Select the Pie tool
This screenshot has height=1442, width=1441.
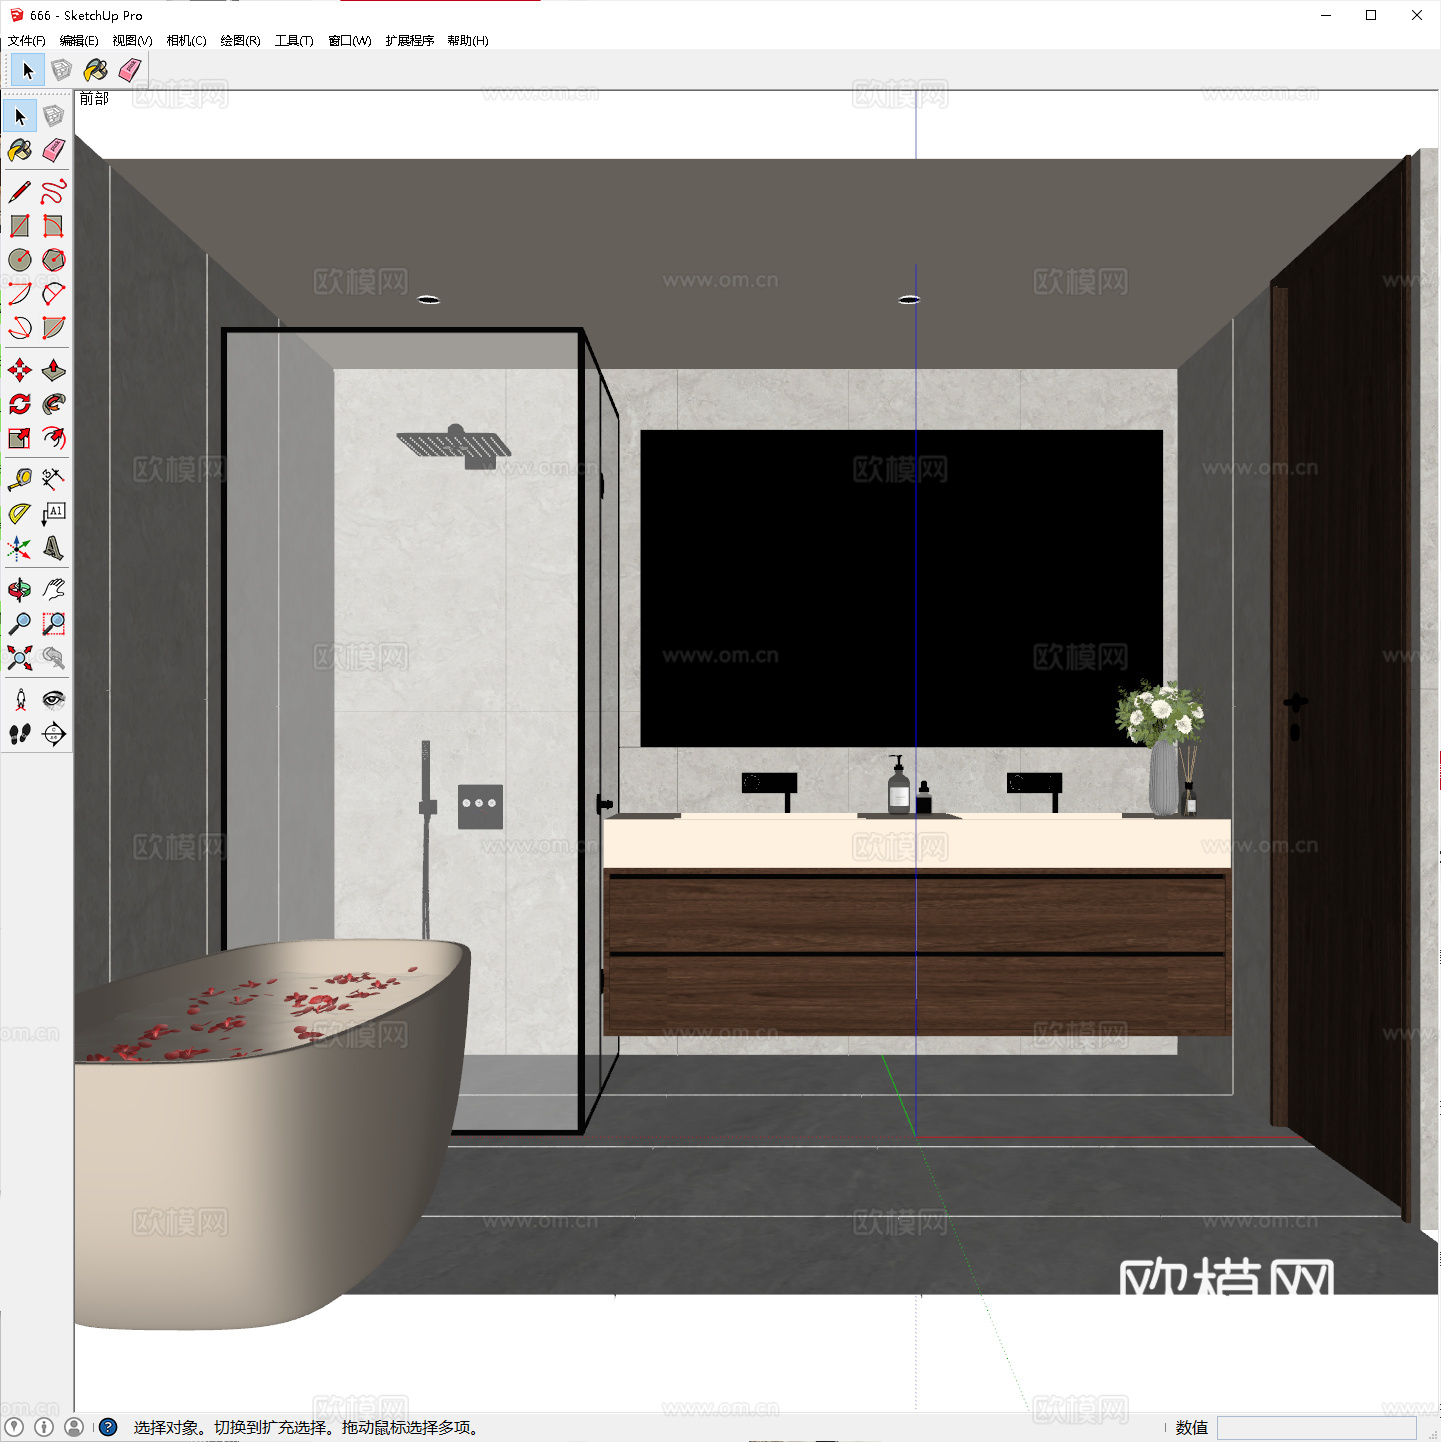tap(54, 327)
